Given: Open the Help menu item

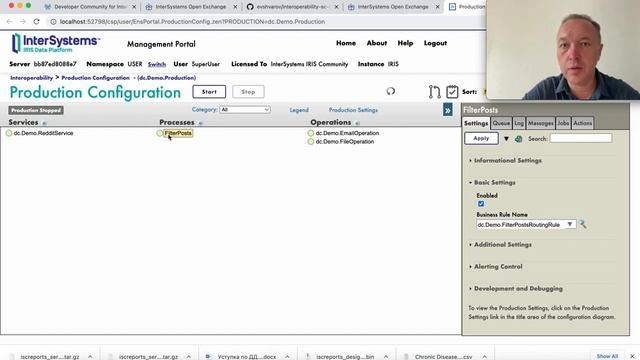Looking at the screenshot, I should pyautogui.click(x=405, y=43).
